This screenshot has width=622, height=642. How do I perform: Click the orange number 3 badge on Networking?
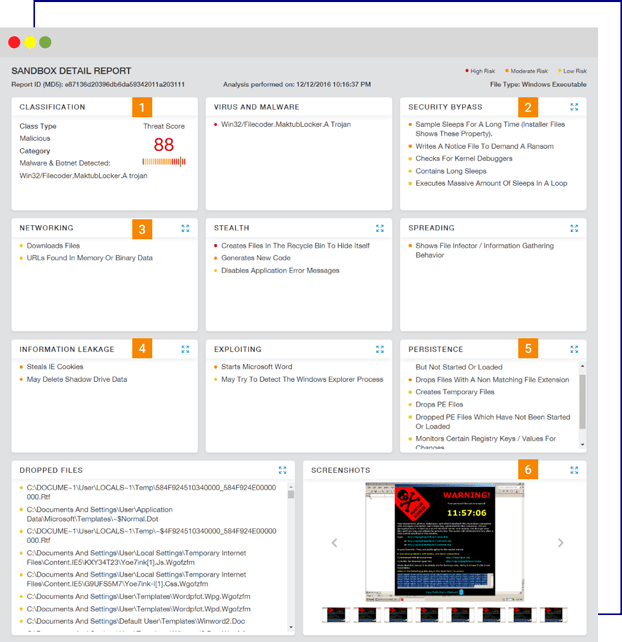click(143, 229)
